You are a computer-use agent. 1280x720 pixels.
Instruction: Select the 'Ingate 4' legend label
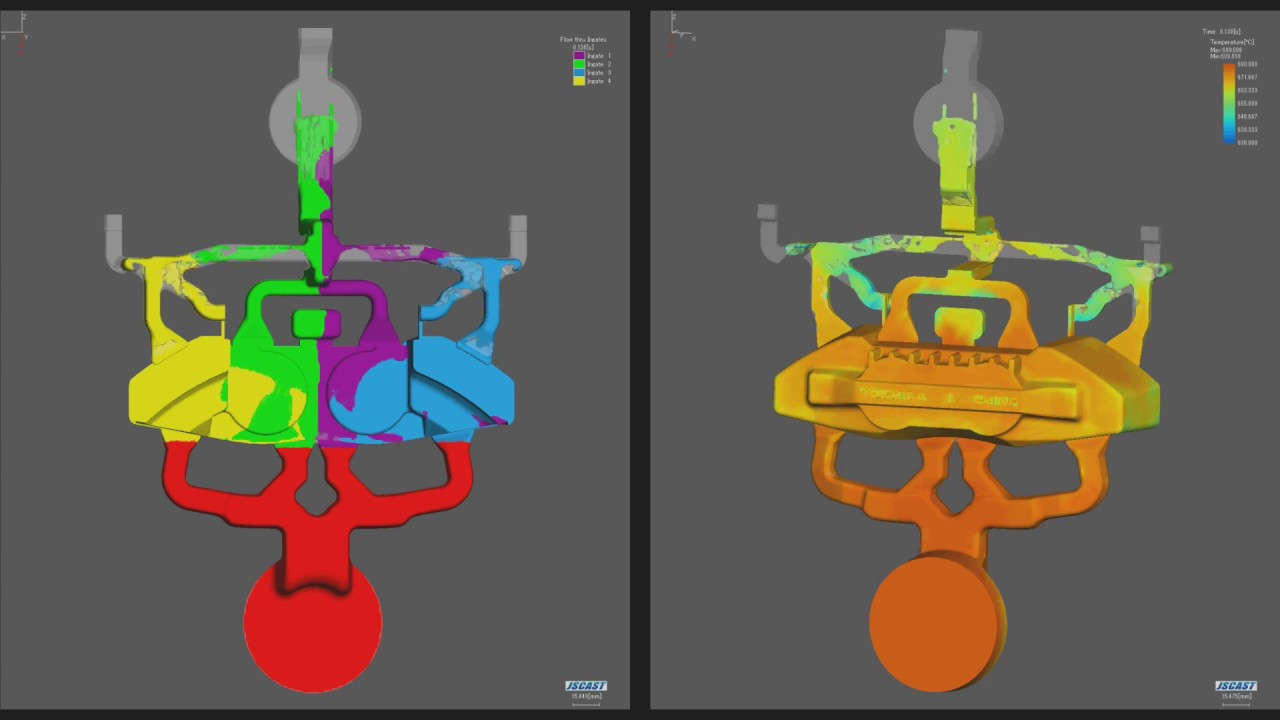(599, 81)
